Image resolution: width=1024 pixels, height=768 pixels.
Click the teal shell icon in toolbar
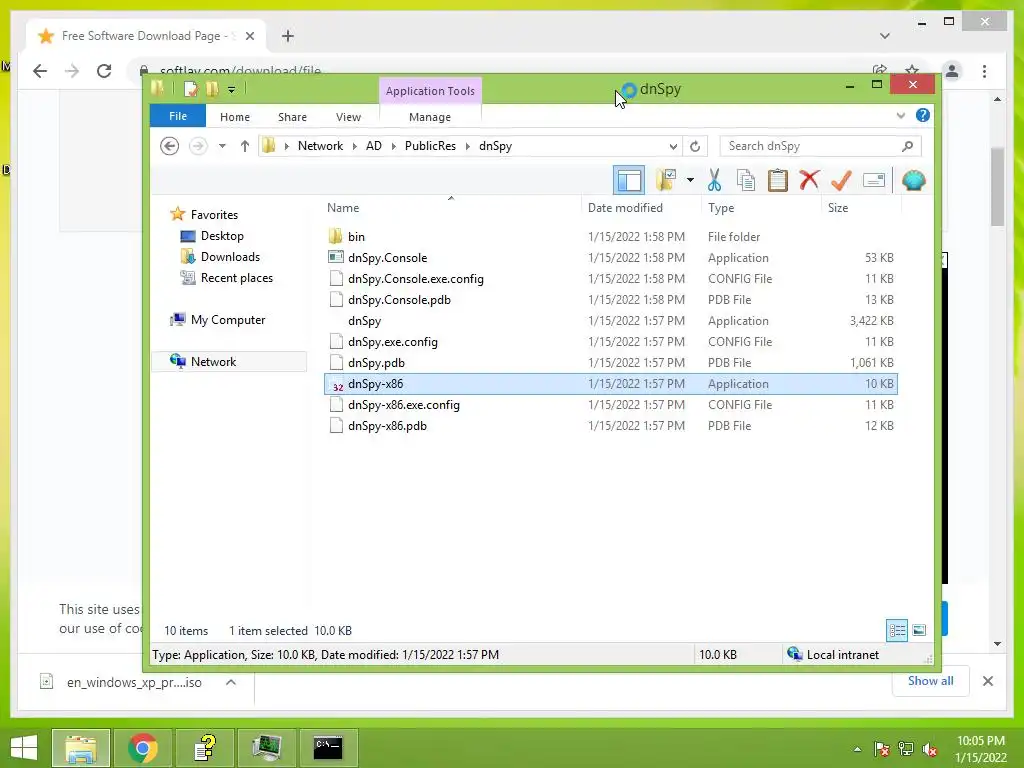(x=914, y=180)
